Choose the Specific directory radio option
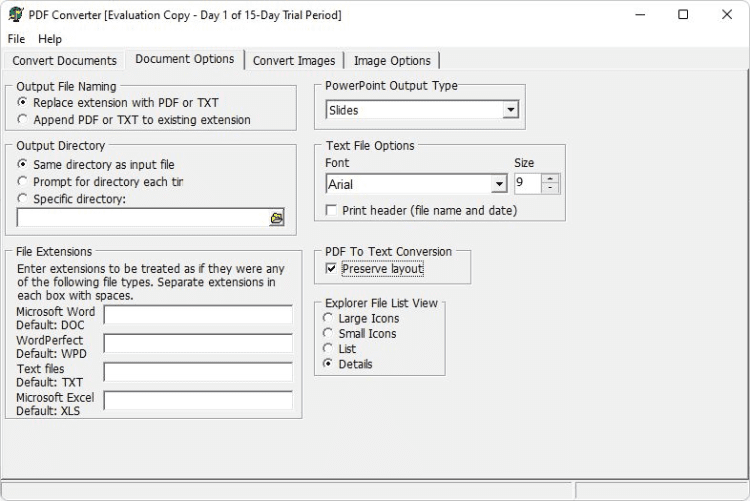The image size is (750, 501). pyautogui.click(x=23, y=199)
